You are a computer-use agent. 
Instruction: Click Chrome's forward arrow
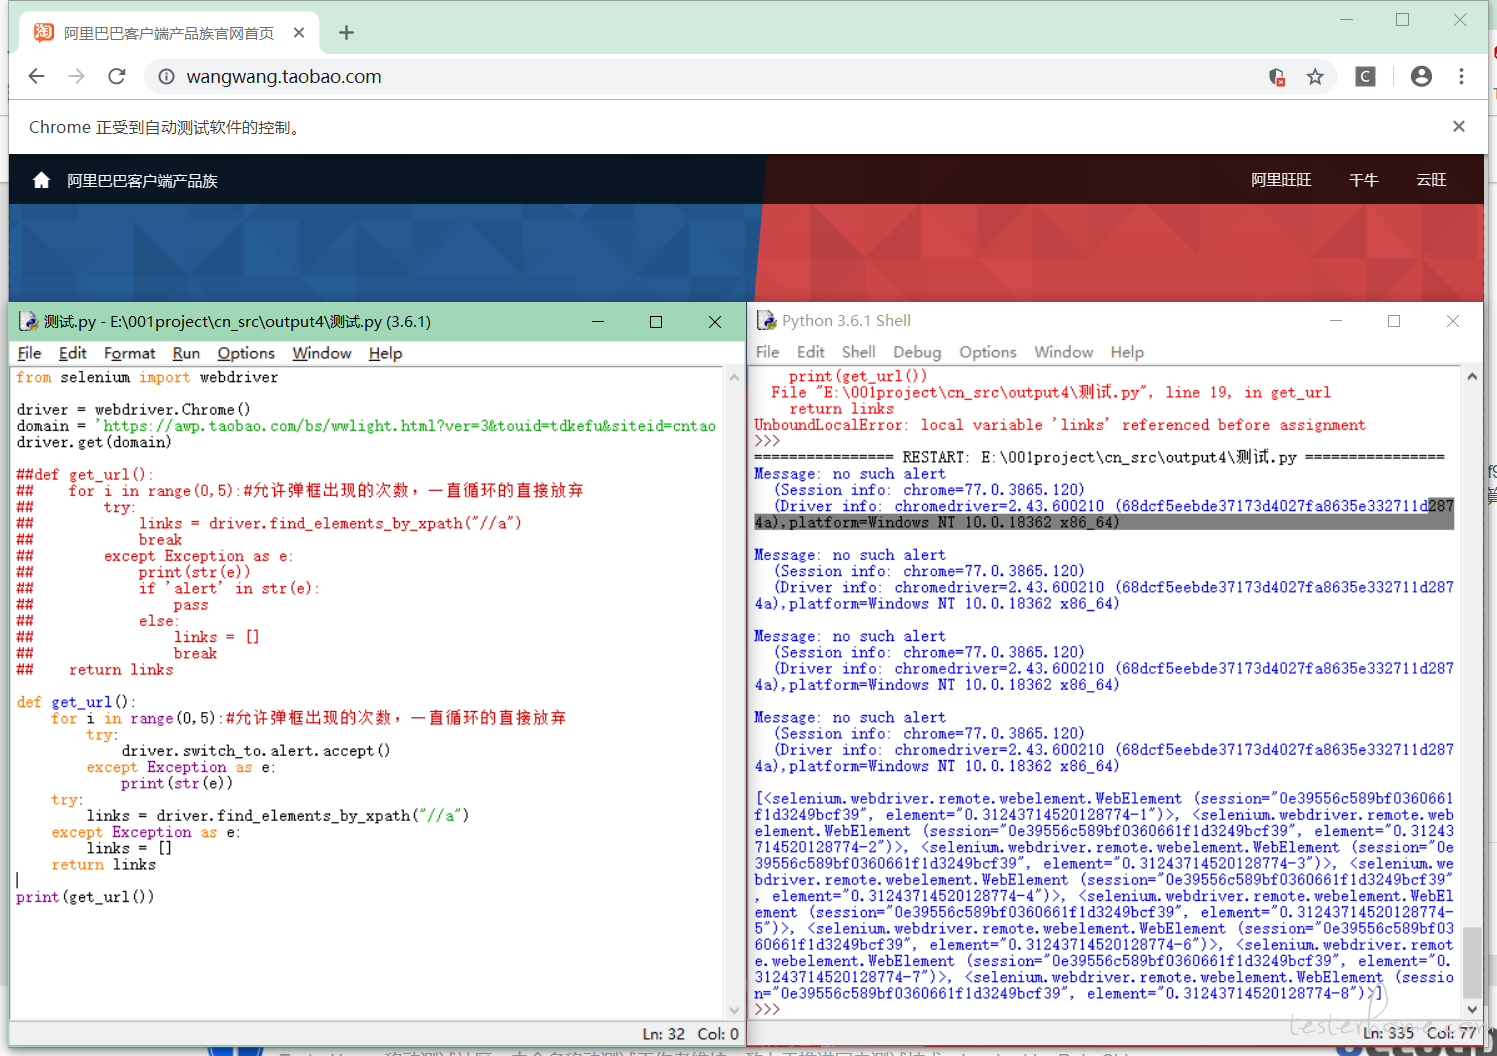(x=77, y=76)
